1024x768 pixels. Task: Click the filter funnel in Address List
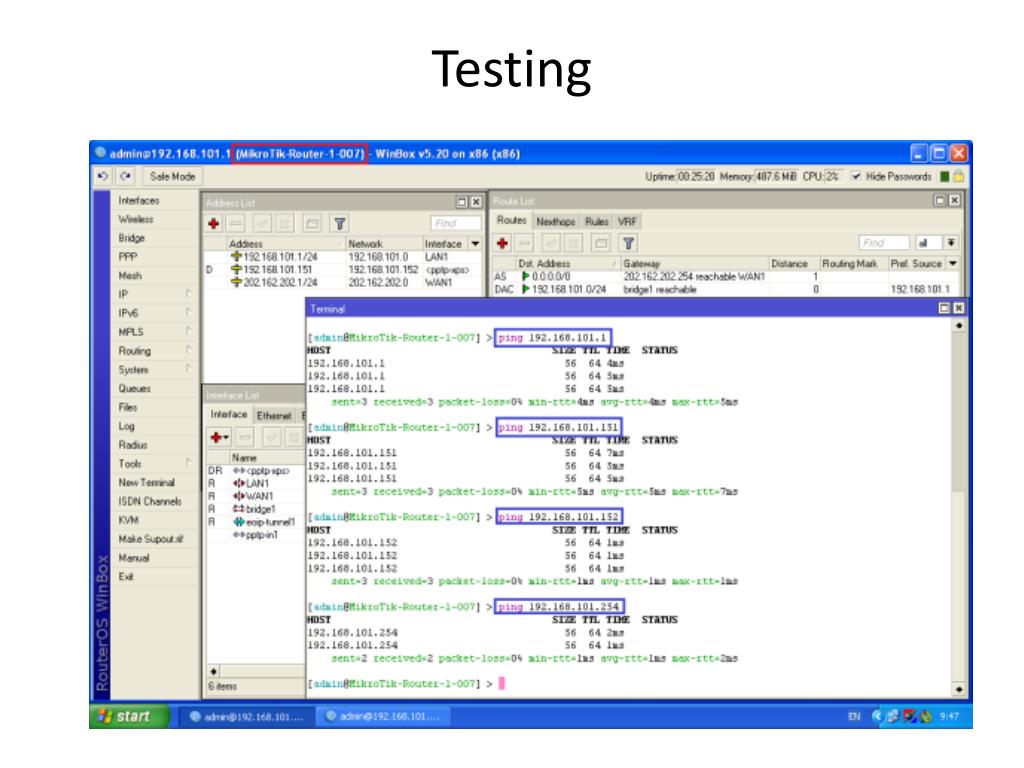(340, 224)
